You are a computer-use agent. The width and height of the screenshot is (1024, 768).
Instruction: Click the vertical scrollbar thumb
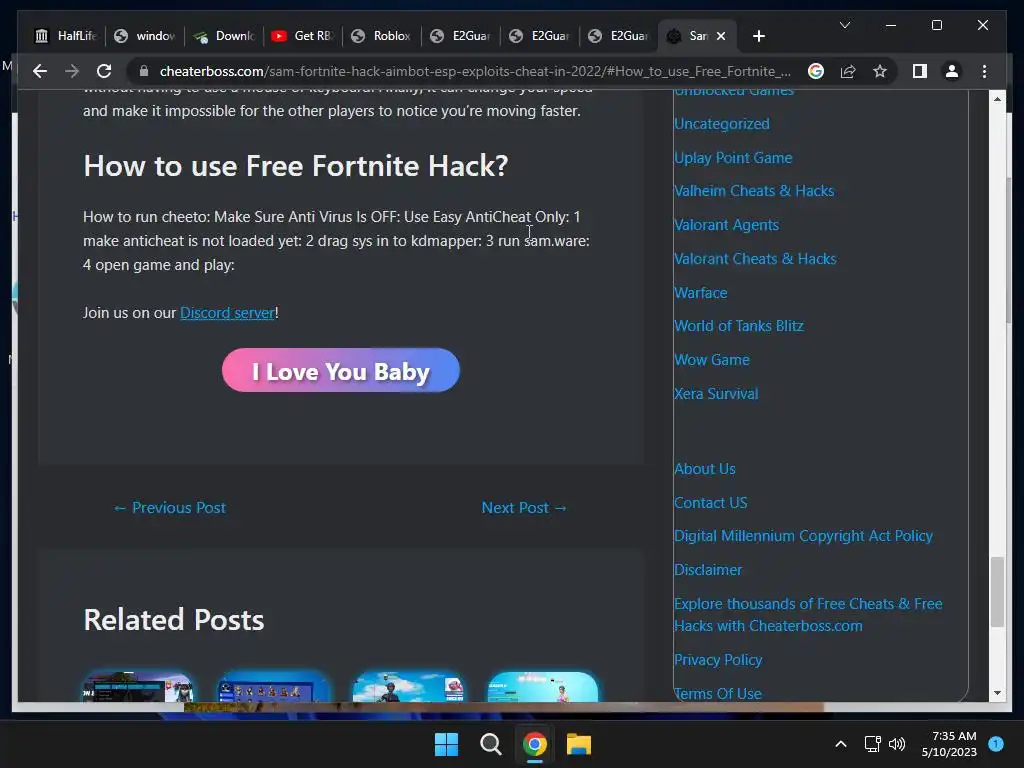997,592
